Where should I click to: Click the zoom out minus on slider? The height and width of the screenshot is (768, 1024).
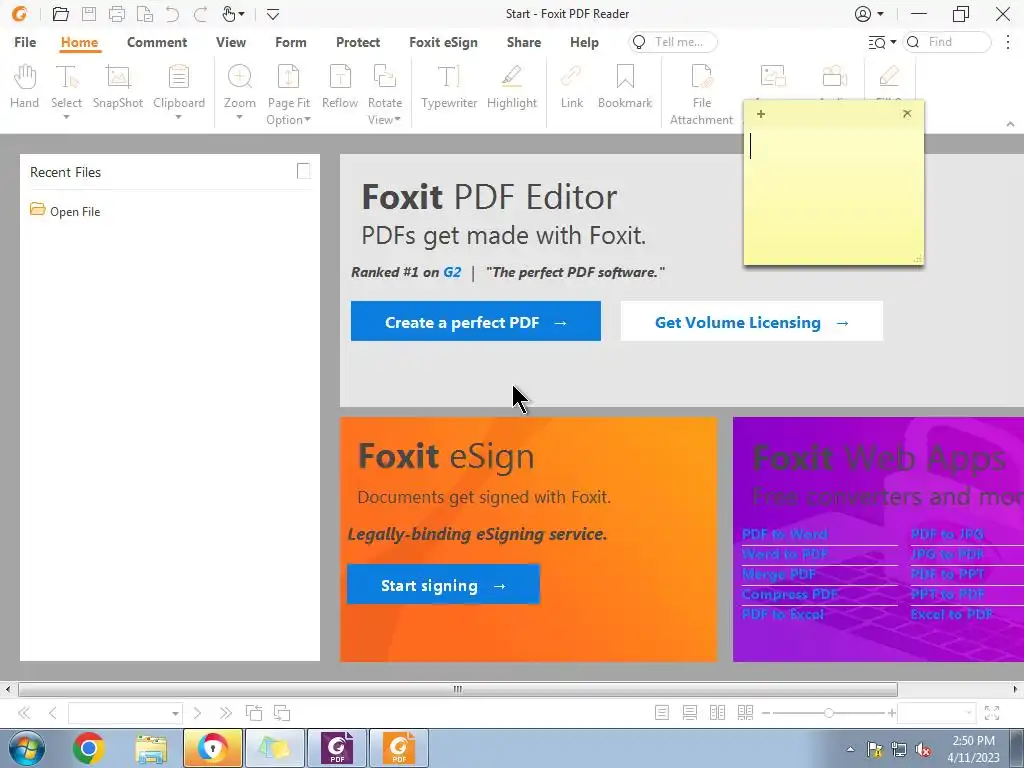pyautogui.click(x=766, y=713)
